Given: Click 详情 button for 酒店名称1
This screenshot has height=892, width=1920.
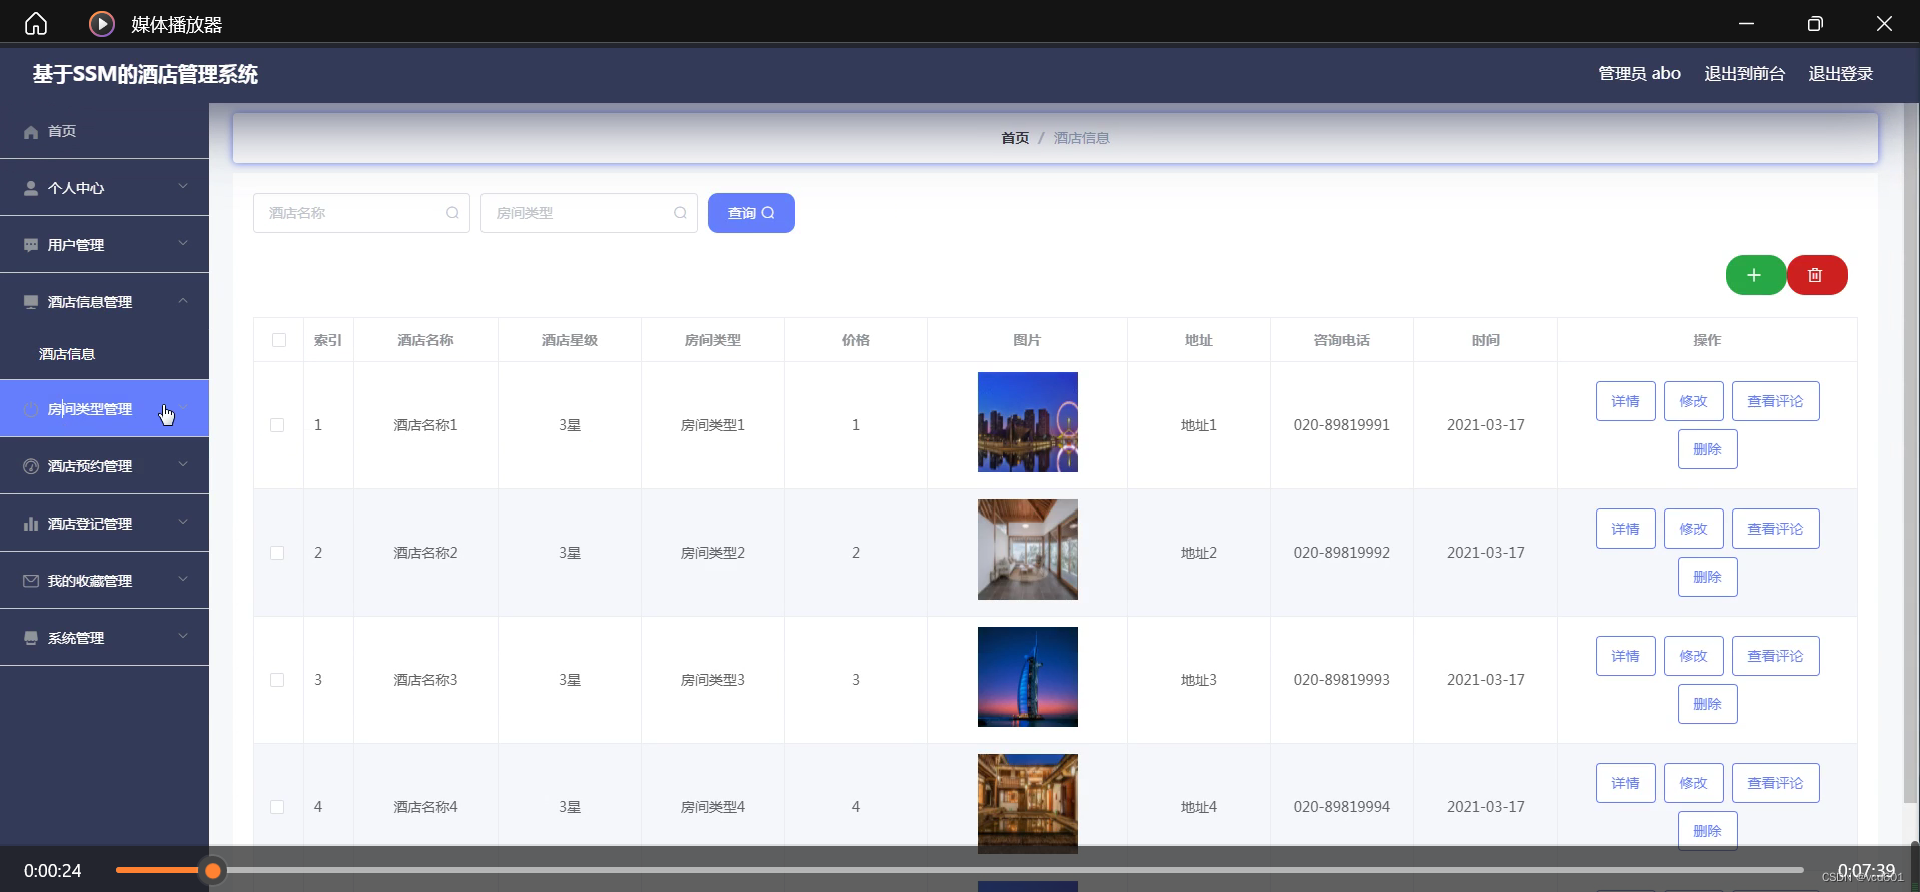Looking at the screenshot, I should tap(1626, 401).
